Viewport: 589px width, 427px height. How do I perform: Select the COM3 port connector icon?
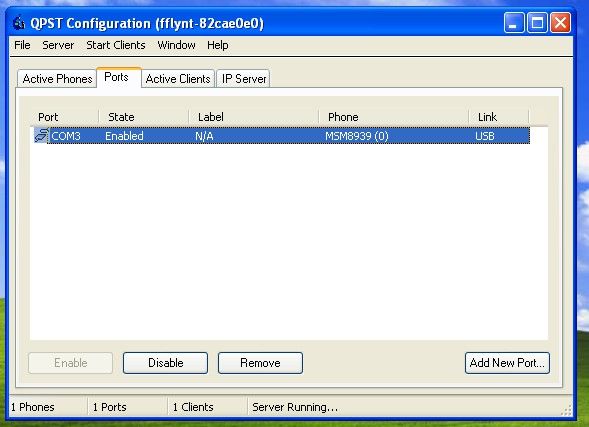click(x=41, y=136)
